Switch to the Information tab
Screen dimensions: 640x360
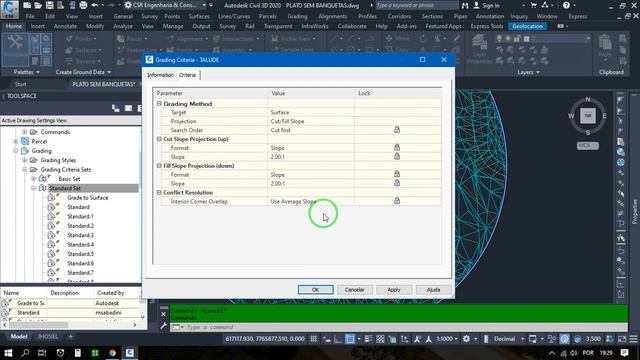tap(160, 75)
